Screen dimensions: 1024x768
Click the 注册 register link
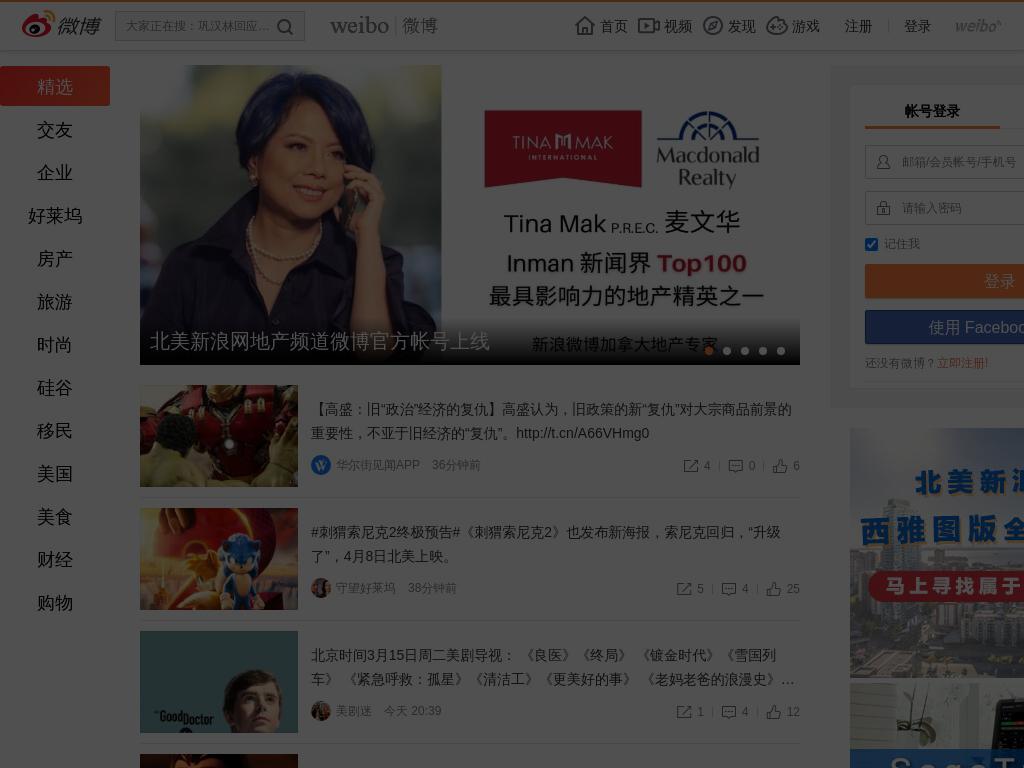(x=858, y=26)
